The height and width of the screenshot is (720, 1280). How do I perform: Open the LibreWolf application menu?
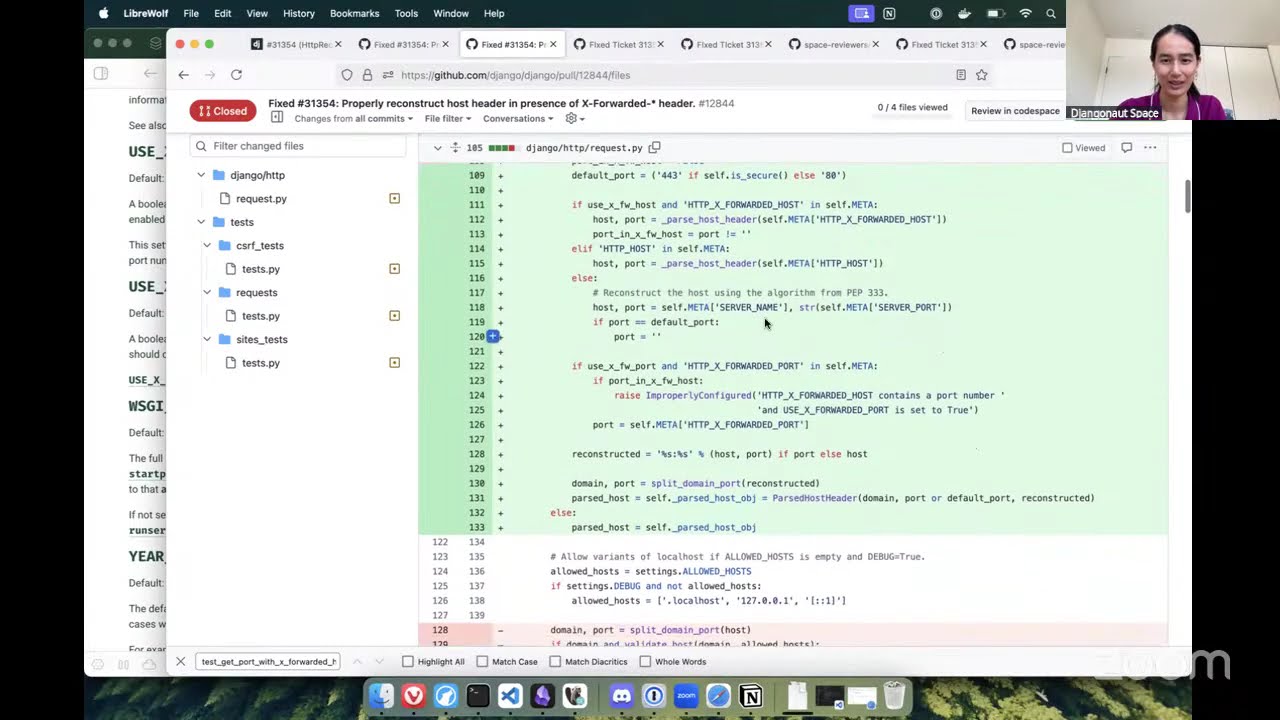(146, 13)
